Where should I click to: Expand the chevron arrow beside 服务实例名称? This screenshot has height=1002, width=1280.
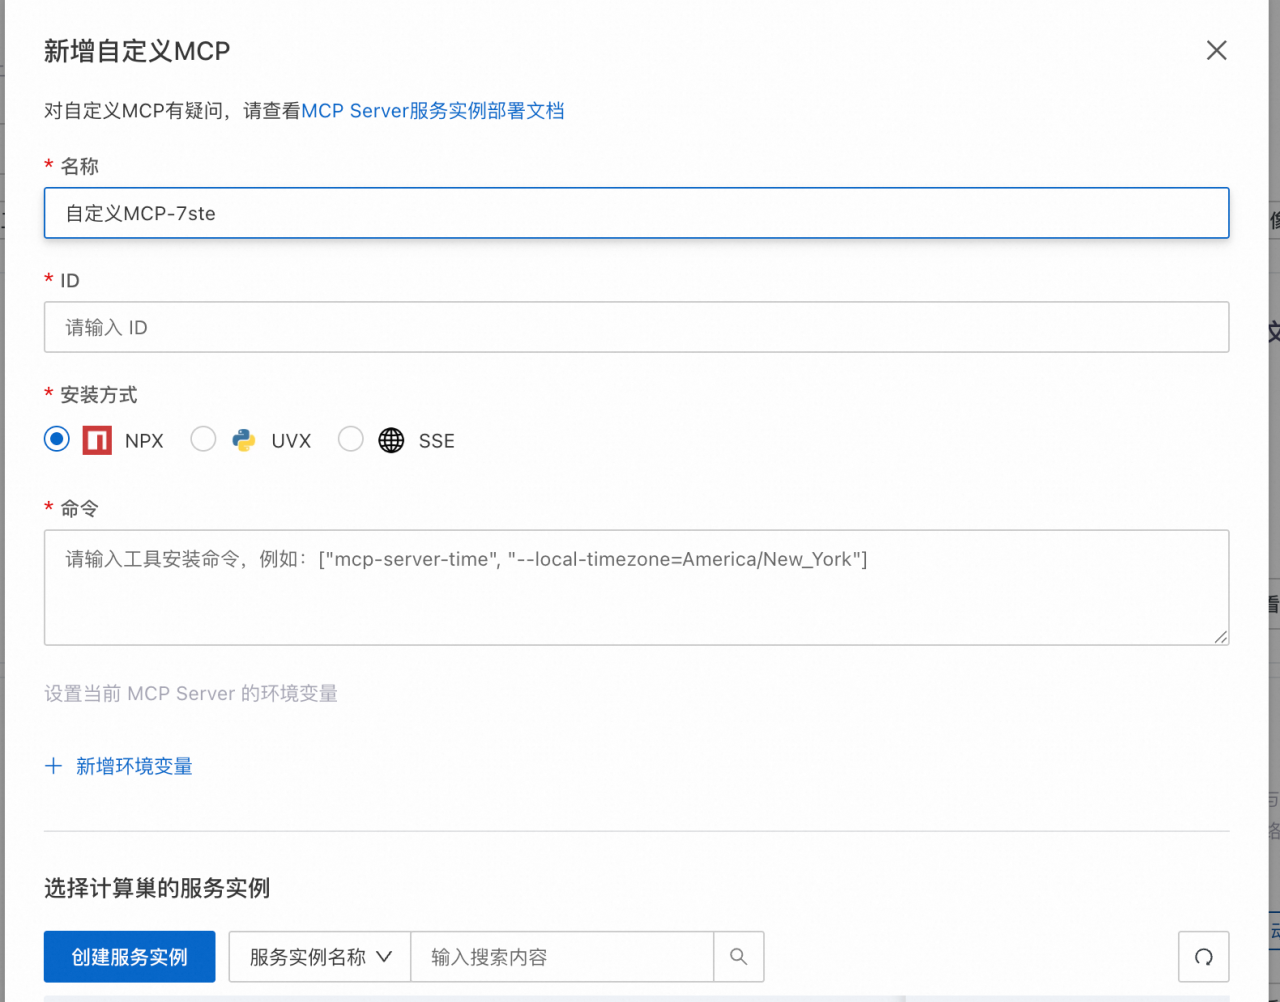[x=384, y=957]
